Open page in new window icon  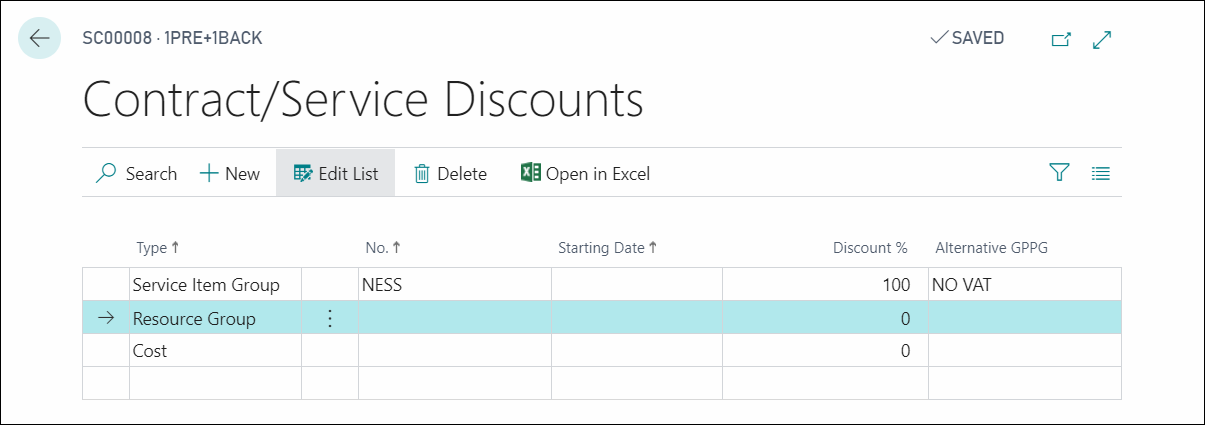tap(1061, 39)
